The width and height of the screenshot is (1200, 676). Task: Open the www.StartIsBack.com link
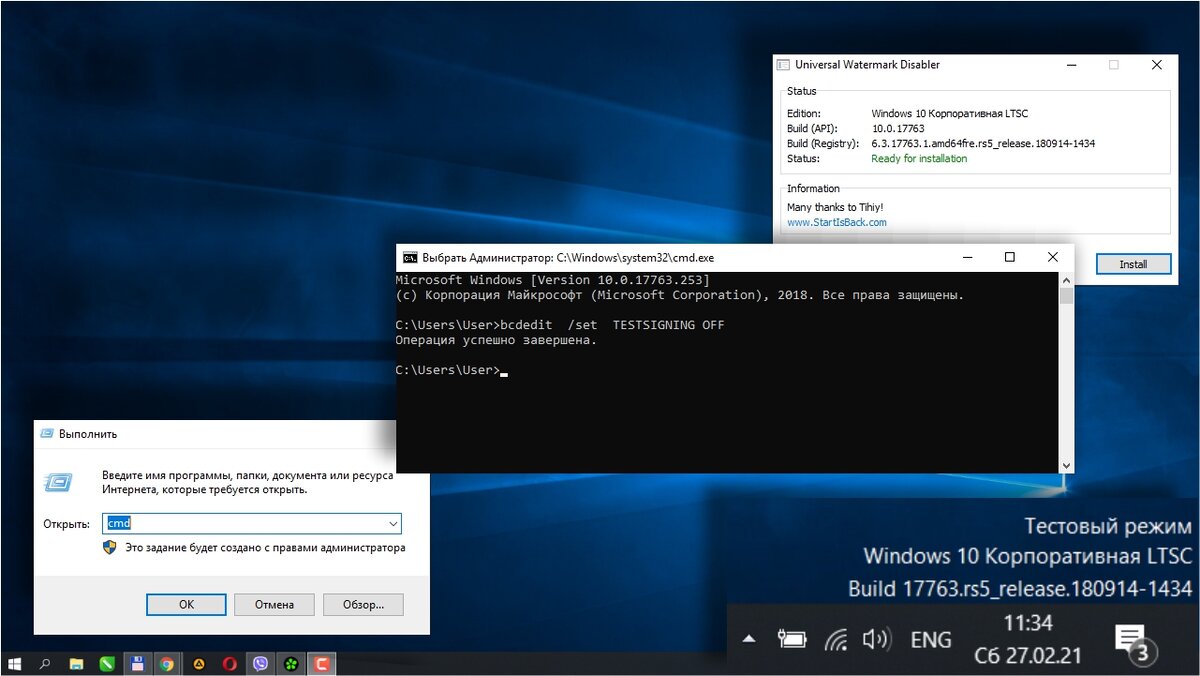tap(837, 222)
